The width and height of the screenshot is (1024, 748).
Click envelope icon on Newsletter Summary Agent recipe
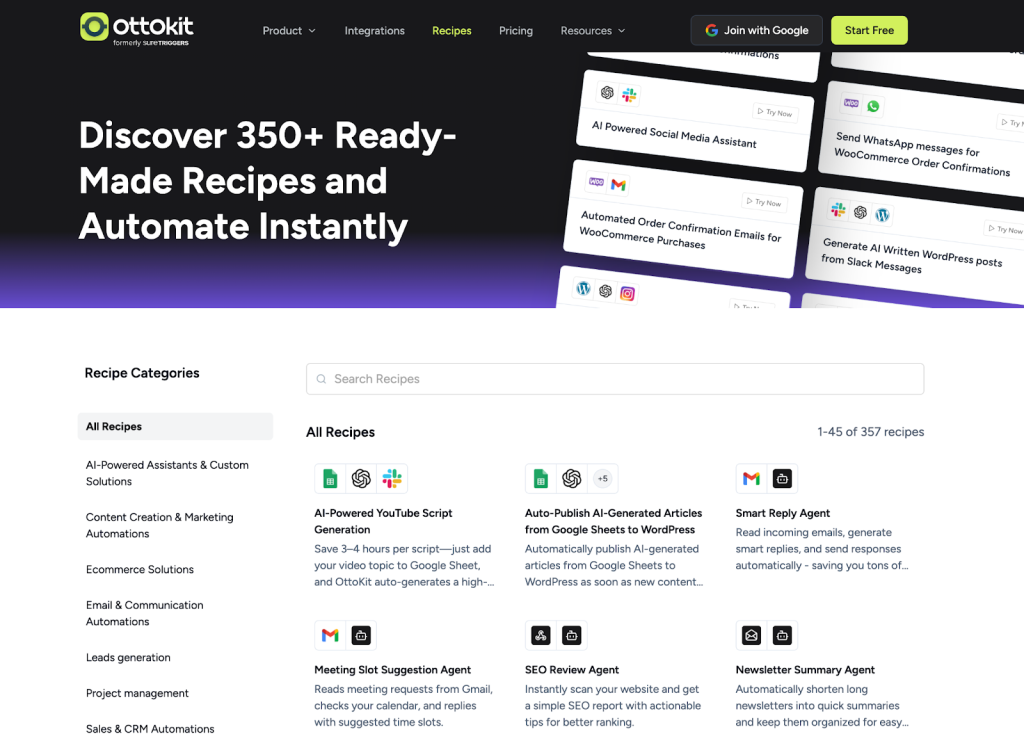coord(751,636)
